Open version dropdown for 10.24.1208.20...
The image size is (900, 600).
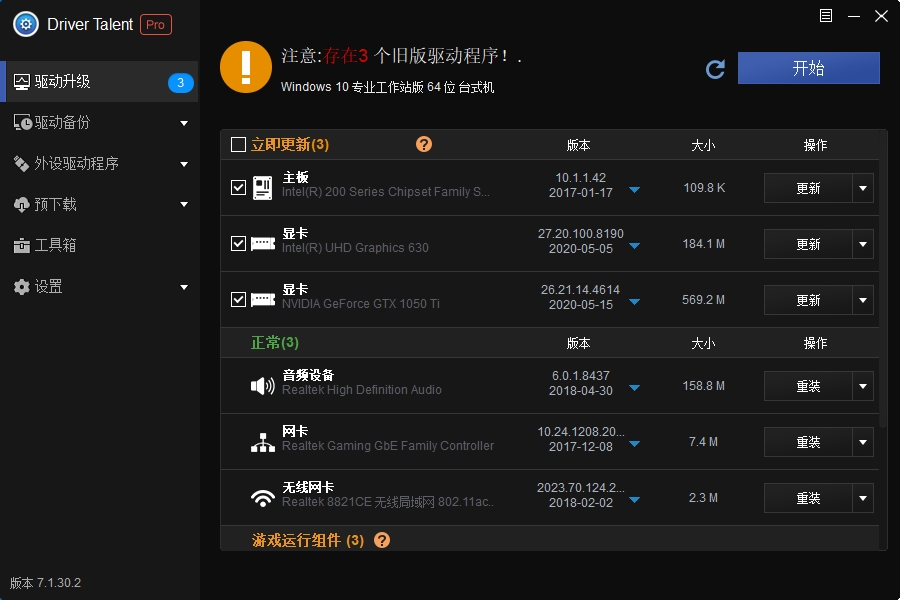tap(634, 444)
